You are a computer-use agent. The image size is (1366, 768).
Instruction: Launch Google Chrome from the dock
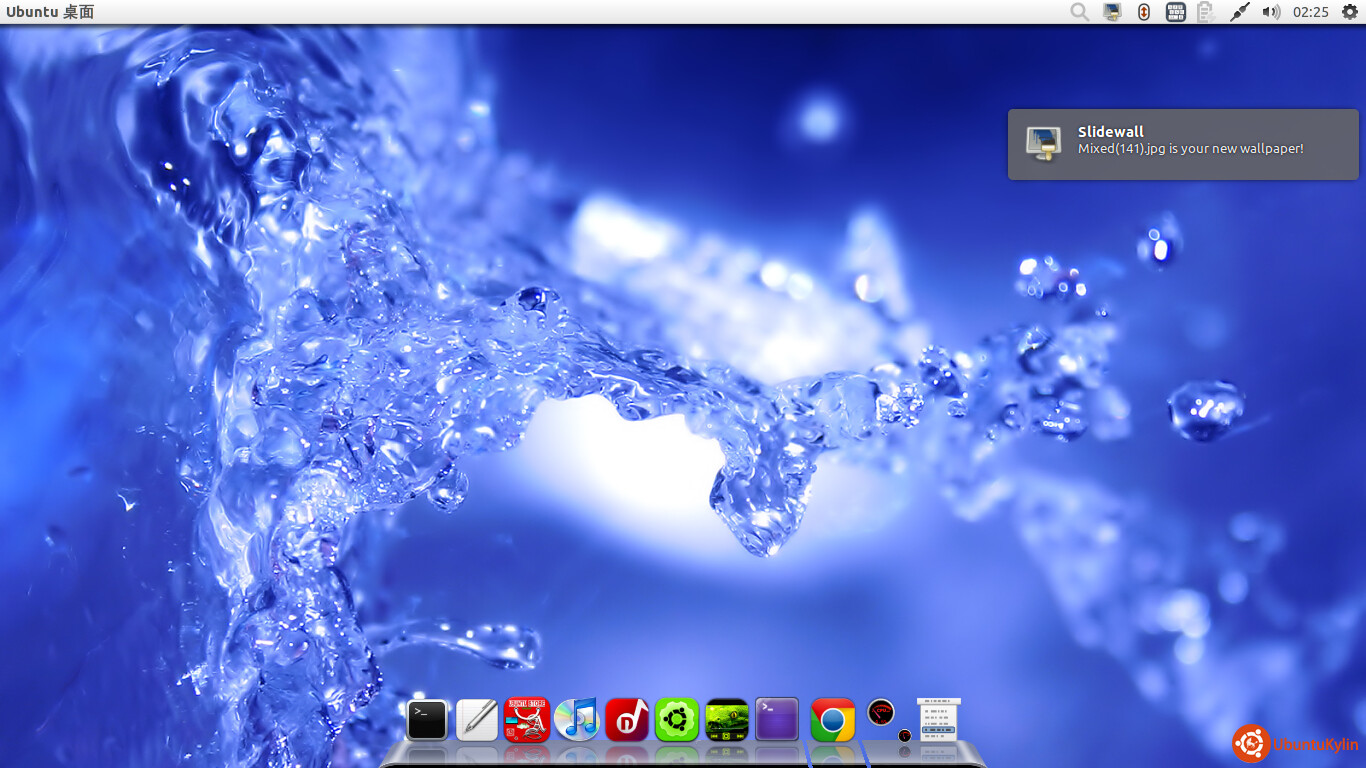click(x=833, y=719)
